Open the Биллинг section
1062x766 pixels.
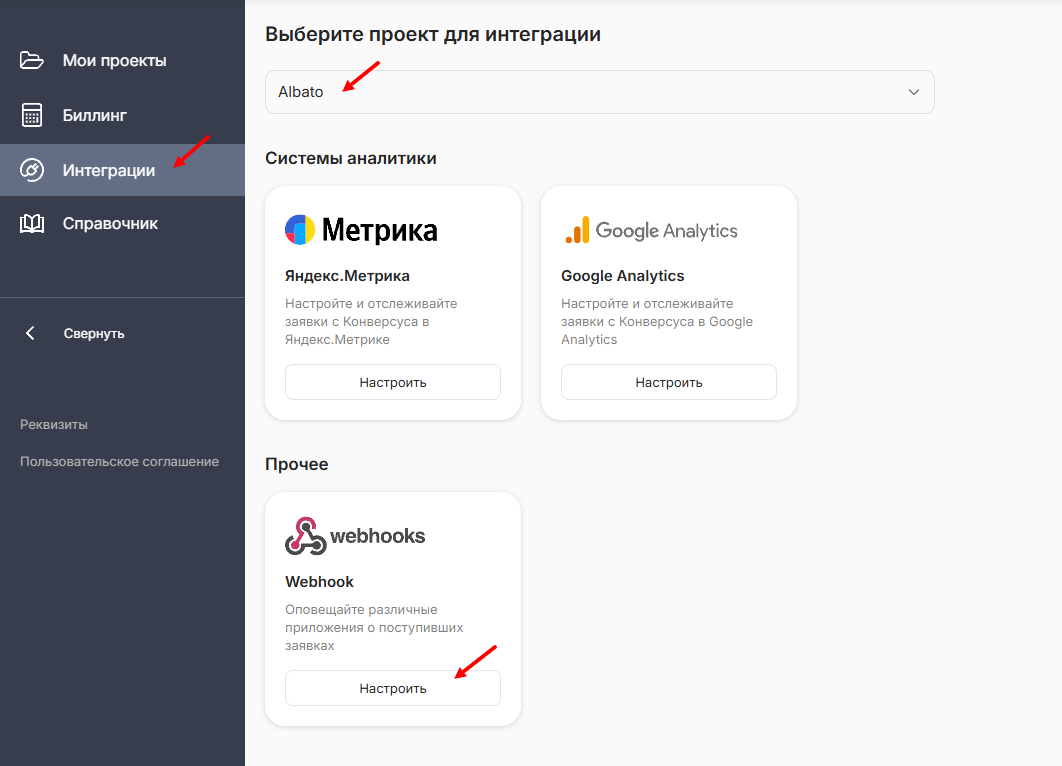click(95, 115)
